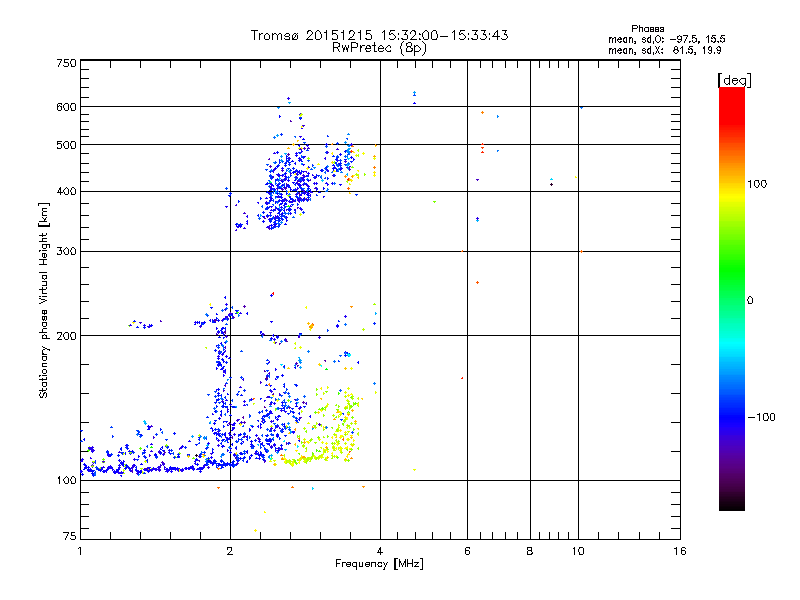The height and width of the screenshot is (600, 800).
Task: Click x-axis tick label '4'
Action: (380, 551)
